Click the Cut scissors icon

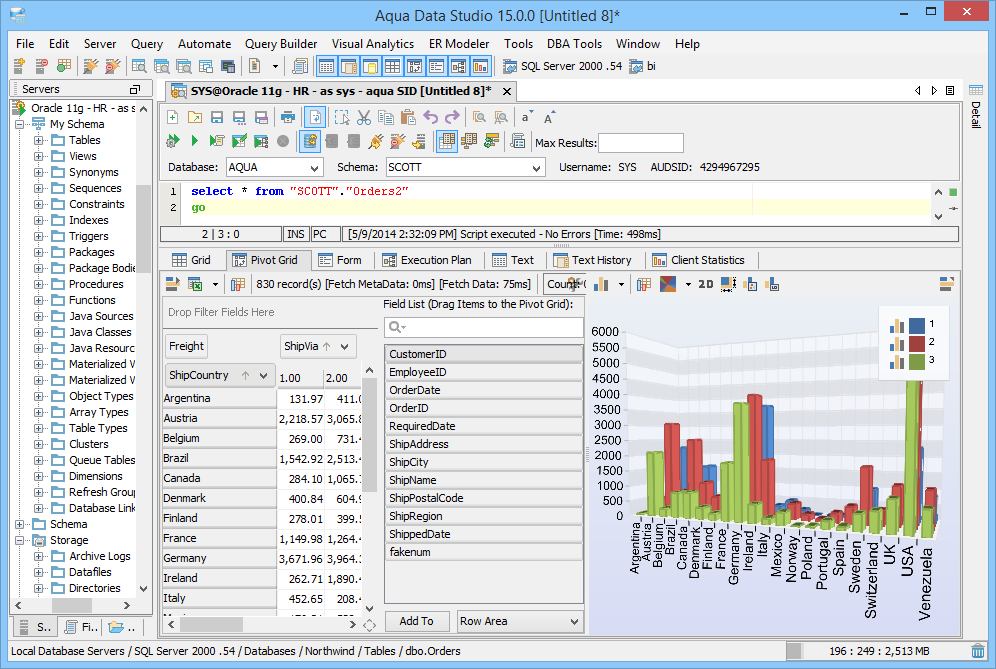(364, 117)
